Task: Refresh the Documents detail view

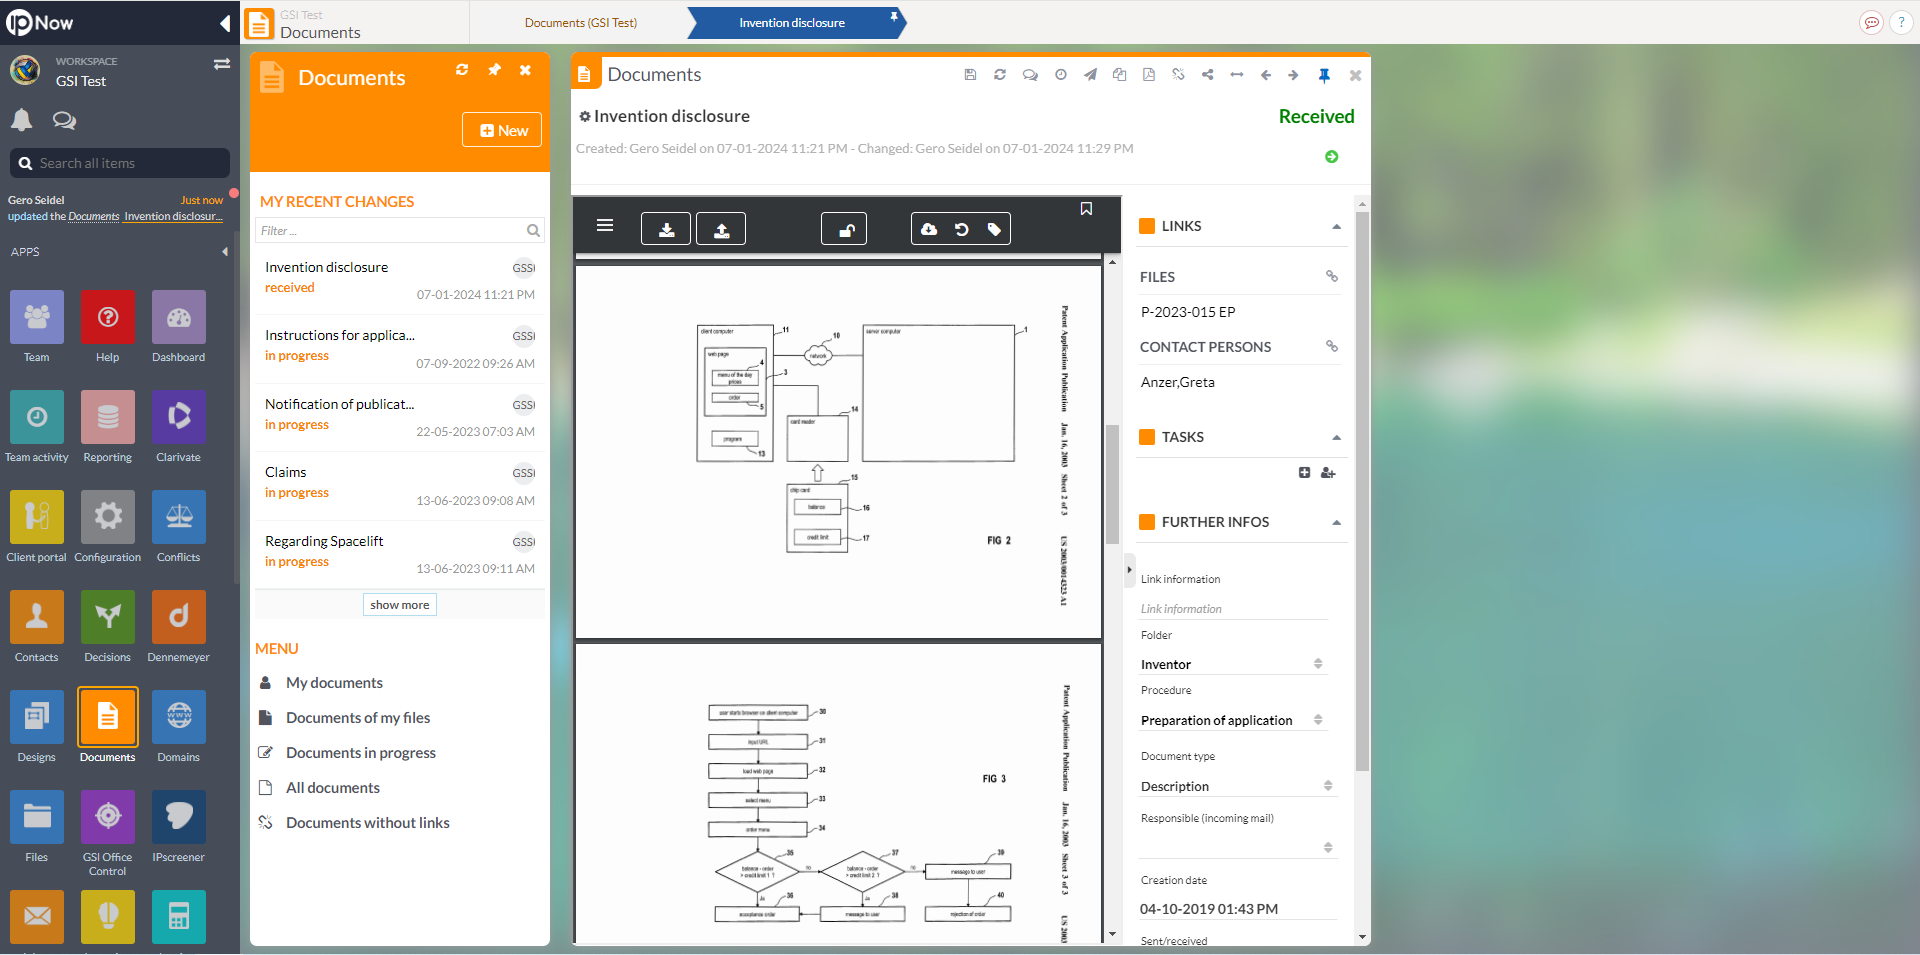Action: coord(999,74)
